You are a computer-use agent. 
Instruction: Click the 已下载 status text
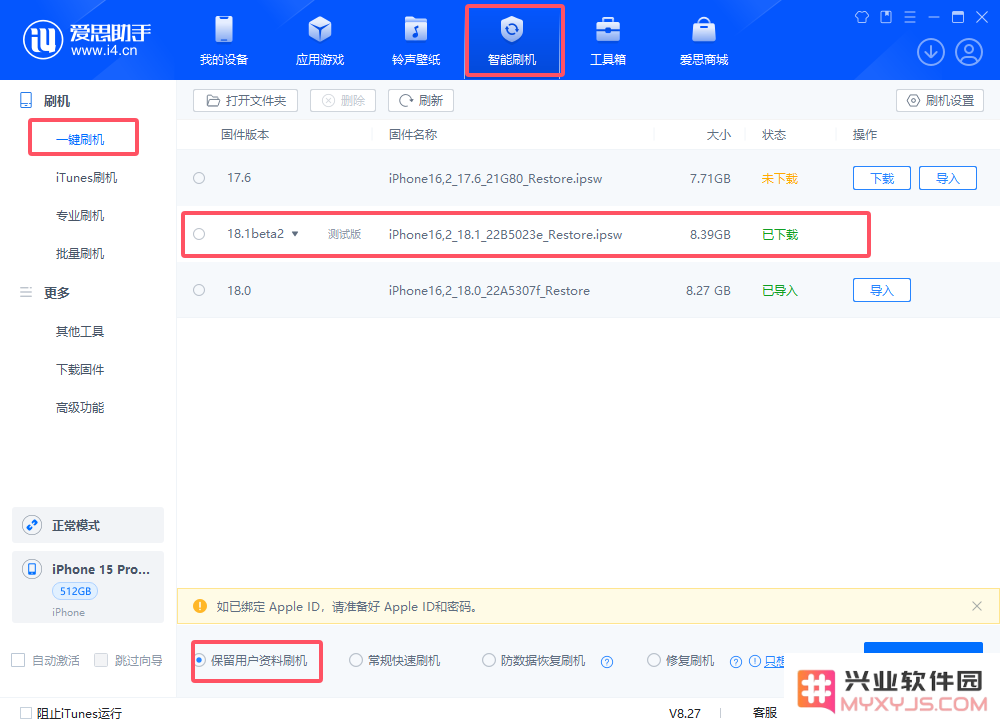(779, 235)
